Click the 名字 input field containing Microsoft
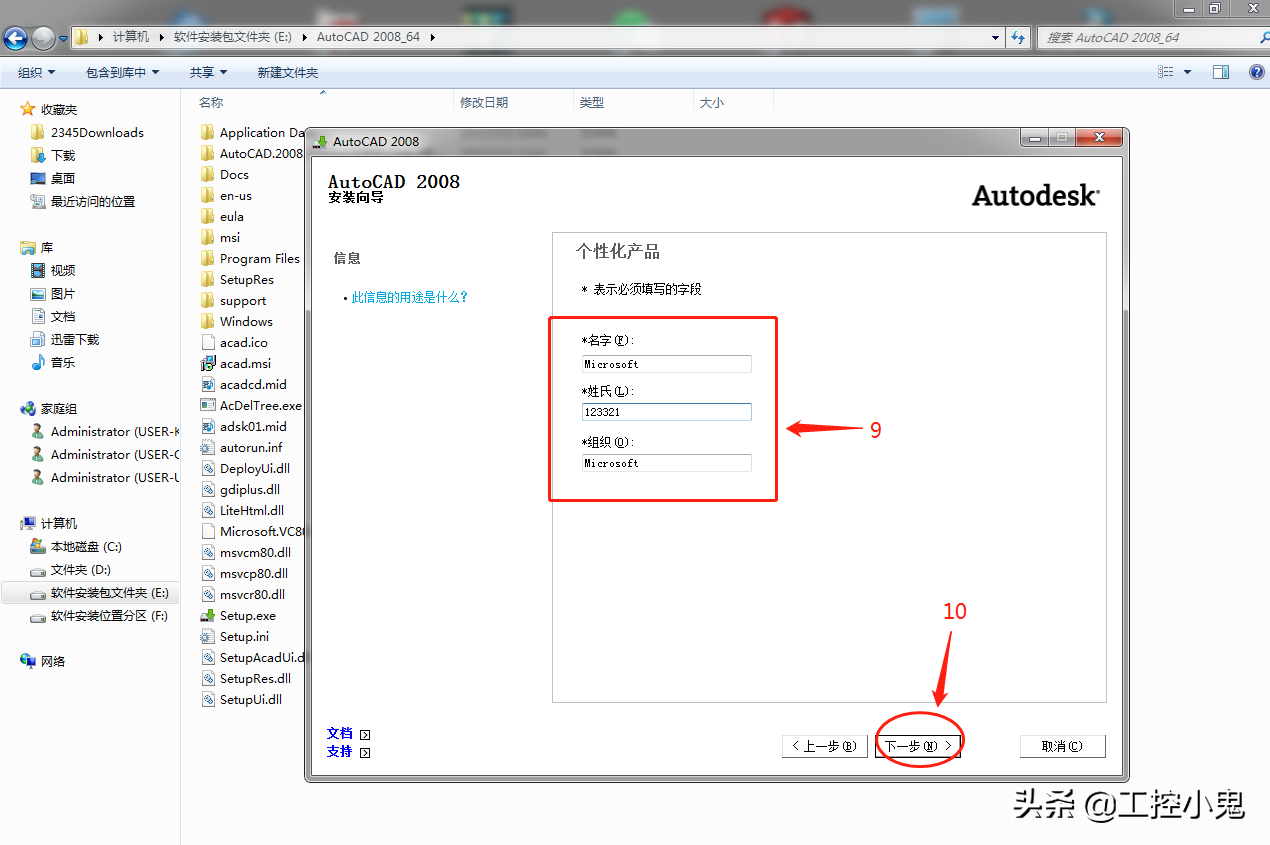The image size is (1270, 845). tap(667, 364)
